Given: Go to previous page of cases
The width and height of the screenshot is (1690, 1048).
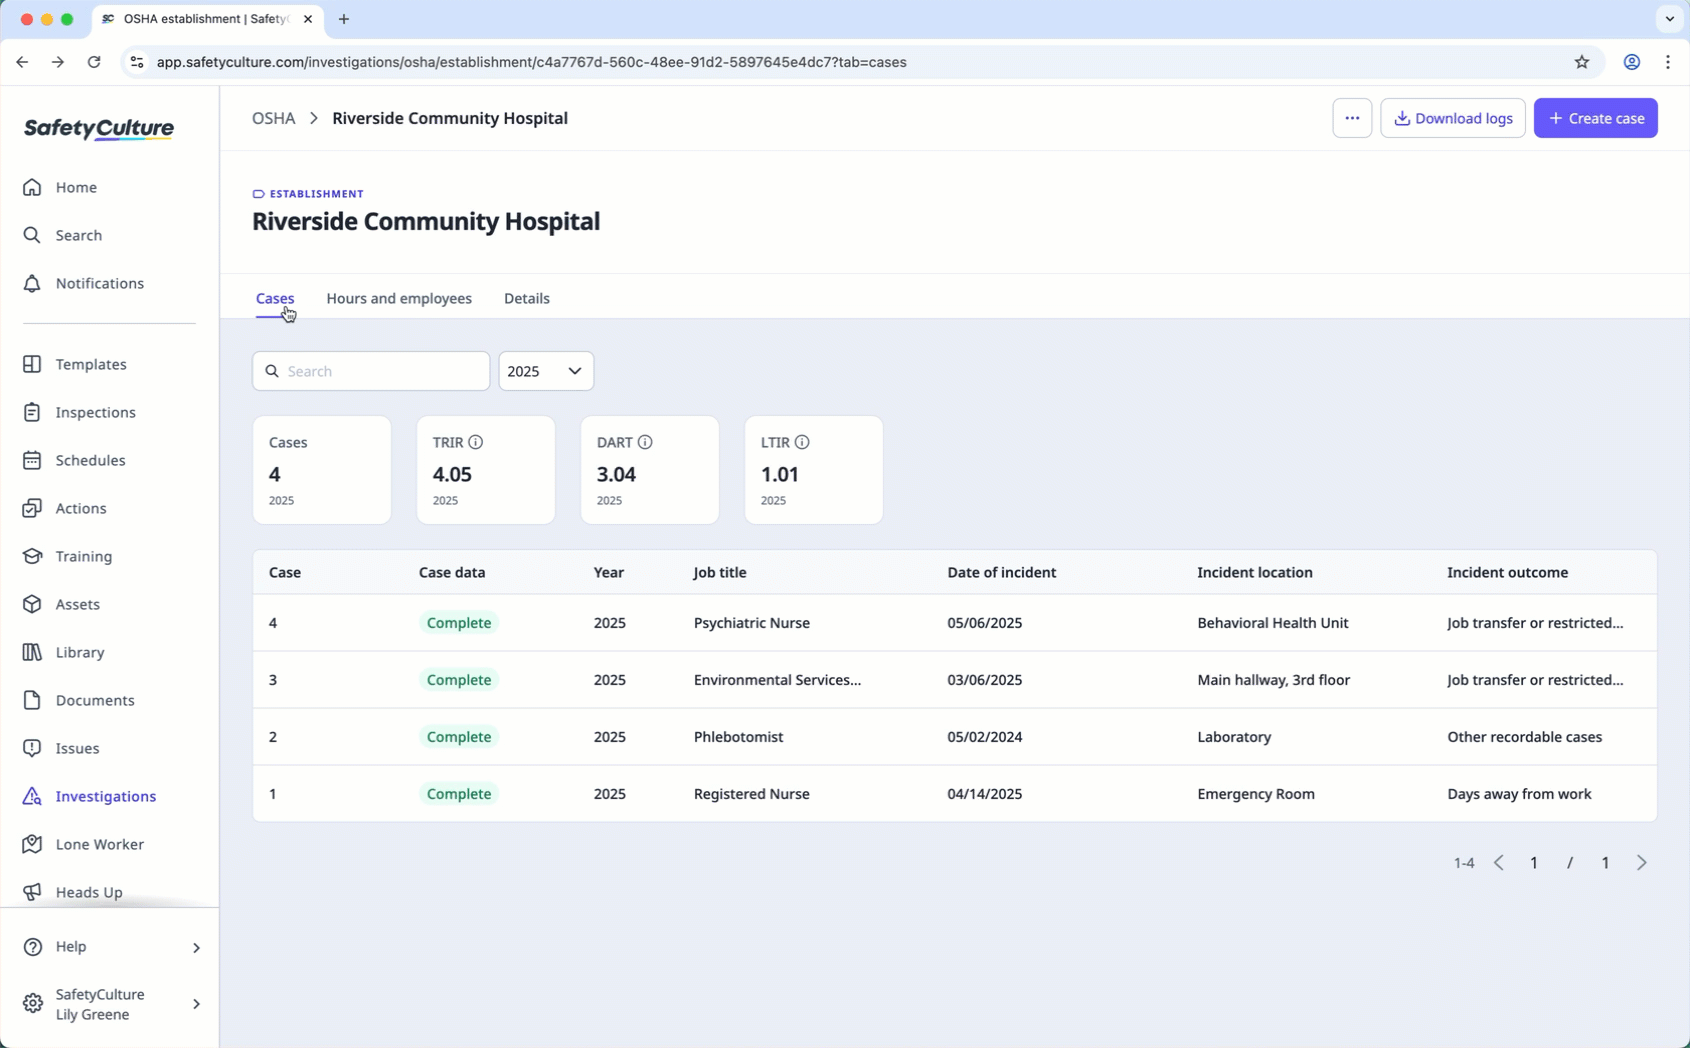Looking at the screenshot, I should 1499,863.
